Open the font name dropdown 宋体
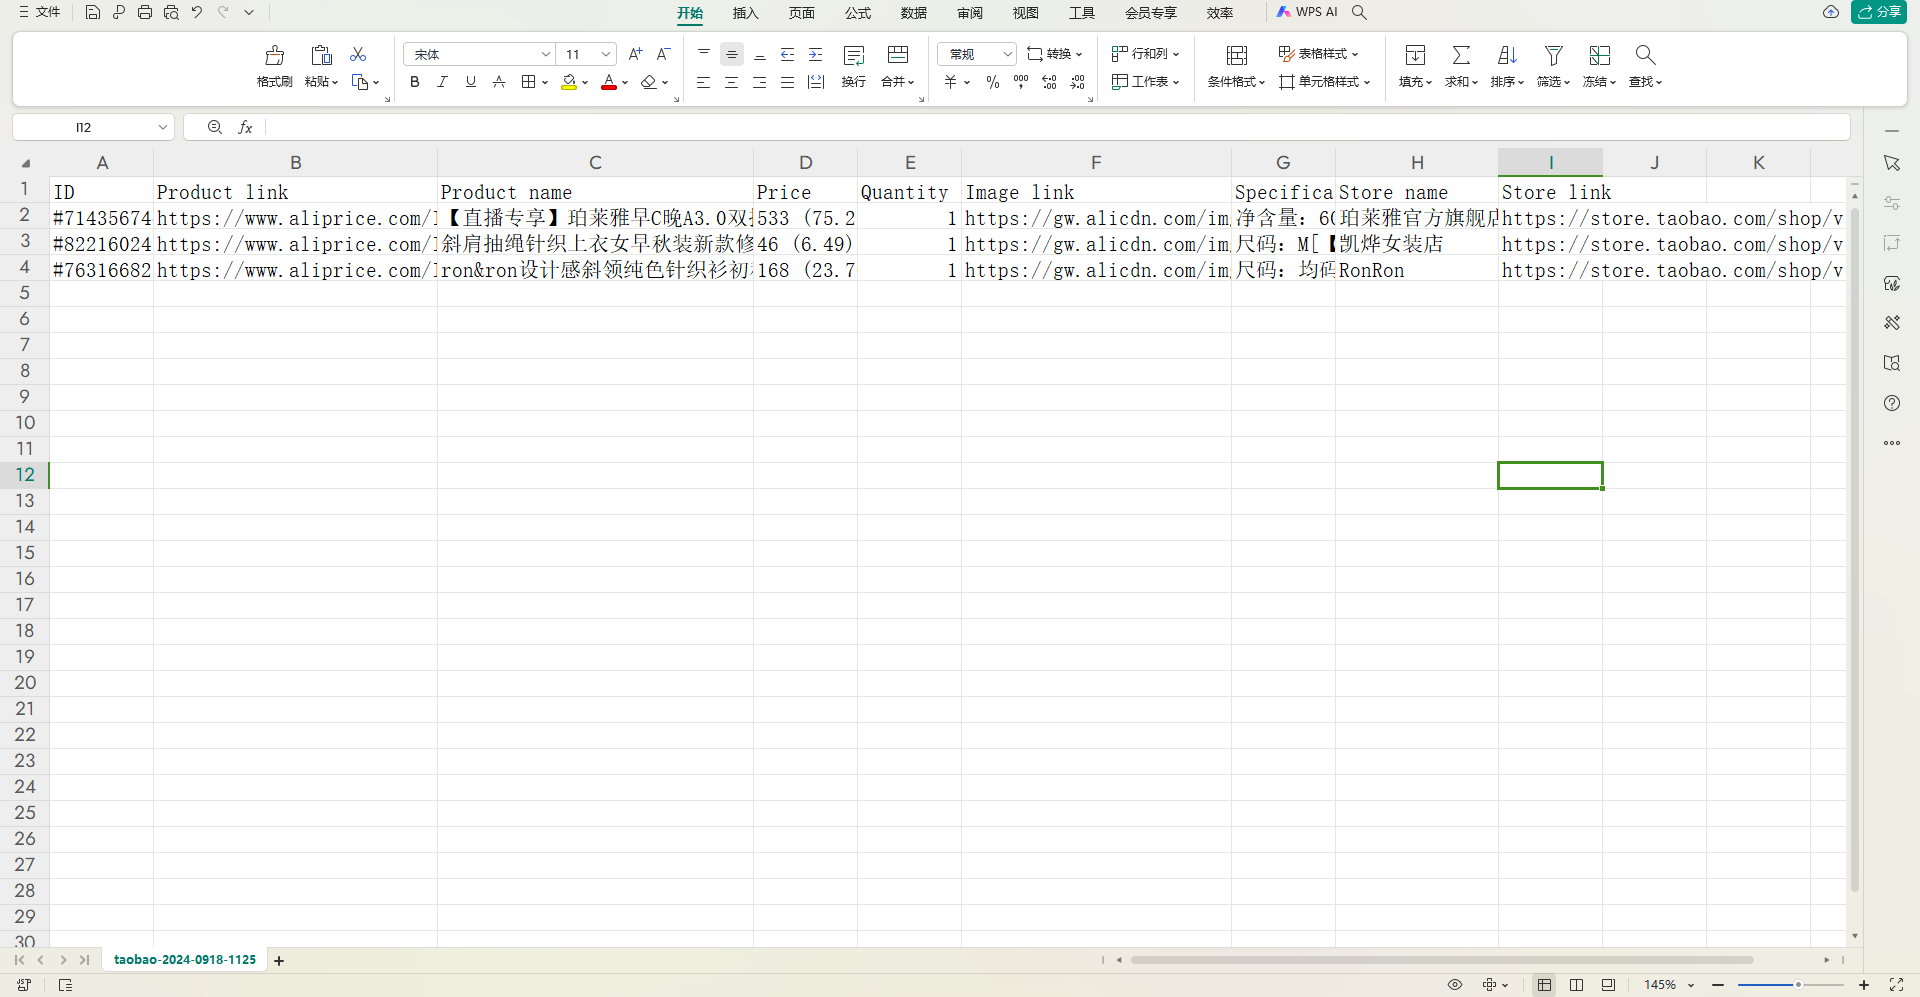This screenshot has height=997, width=1920. (546, 54)
